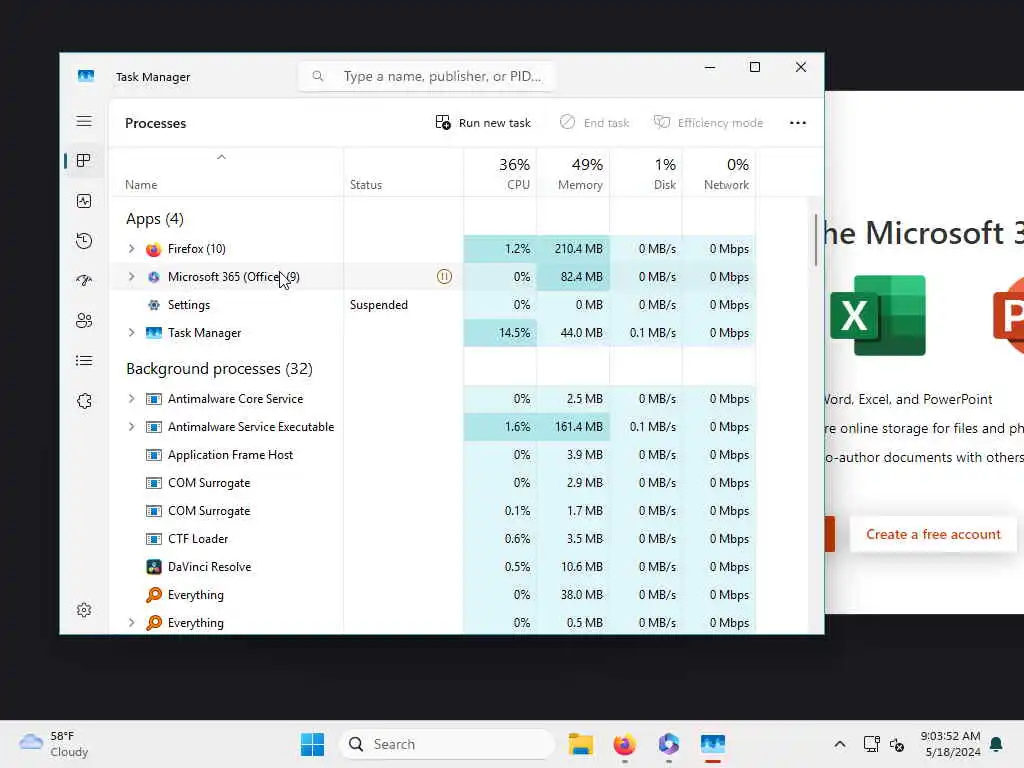
Task: Click the Settings process gear icon
Action: 153,305
